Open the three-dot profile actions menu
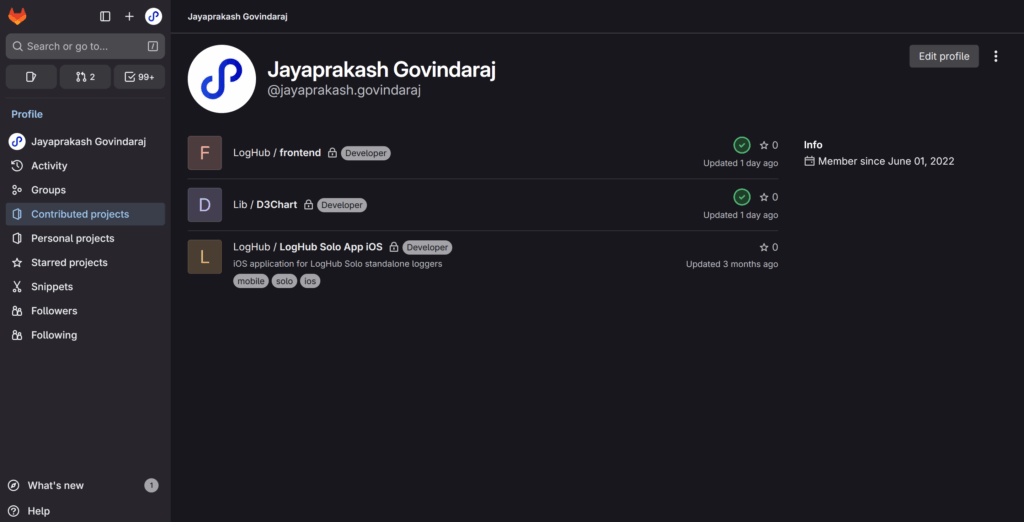This screenshot has width=1024, height=522. [x=995, y=56]
